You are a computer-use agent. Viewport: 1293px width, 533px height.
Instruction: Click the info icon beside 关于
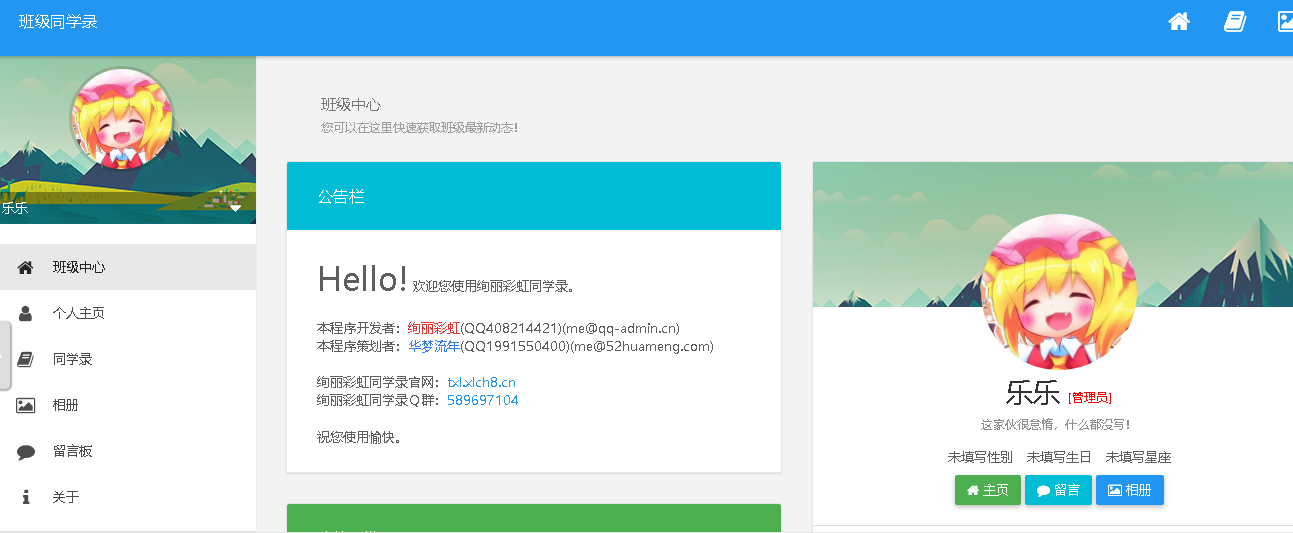[x=26, y=497]
